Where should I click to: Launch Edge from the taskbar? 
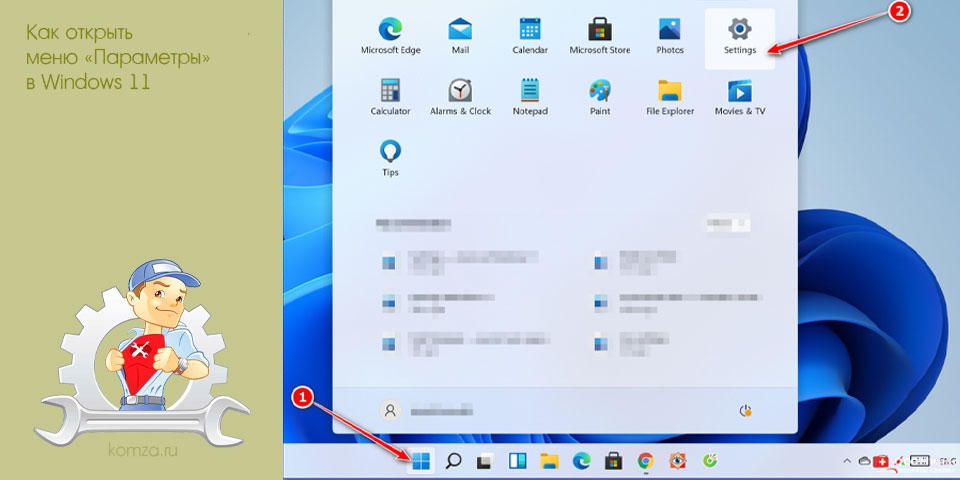pos(582,461)
